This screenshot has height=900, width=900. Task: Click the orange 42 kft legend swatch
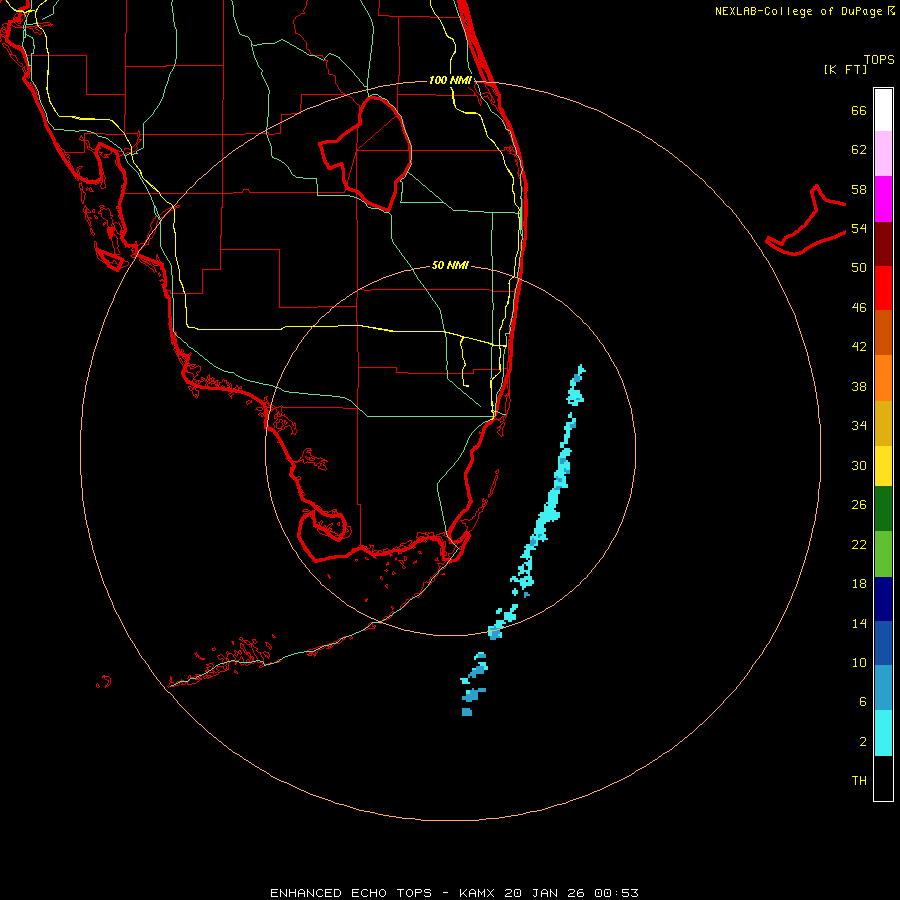click(x=883, y=378)
